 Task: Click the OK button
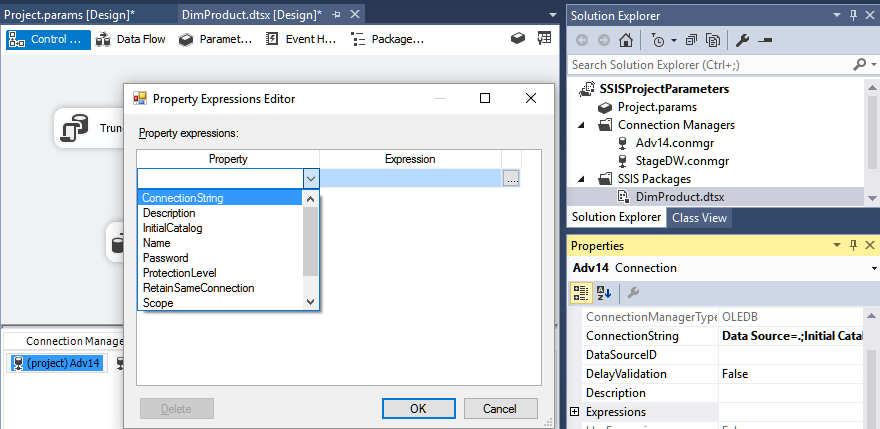pyautogui.click(x=418, y=408)
